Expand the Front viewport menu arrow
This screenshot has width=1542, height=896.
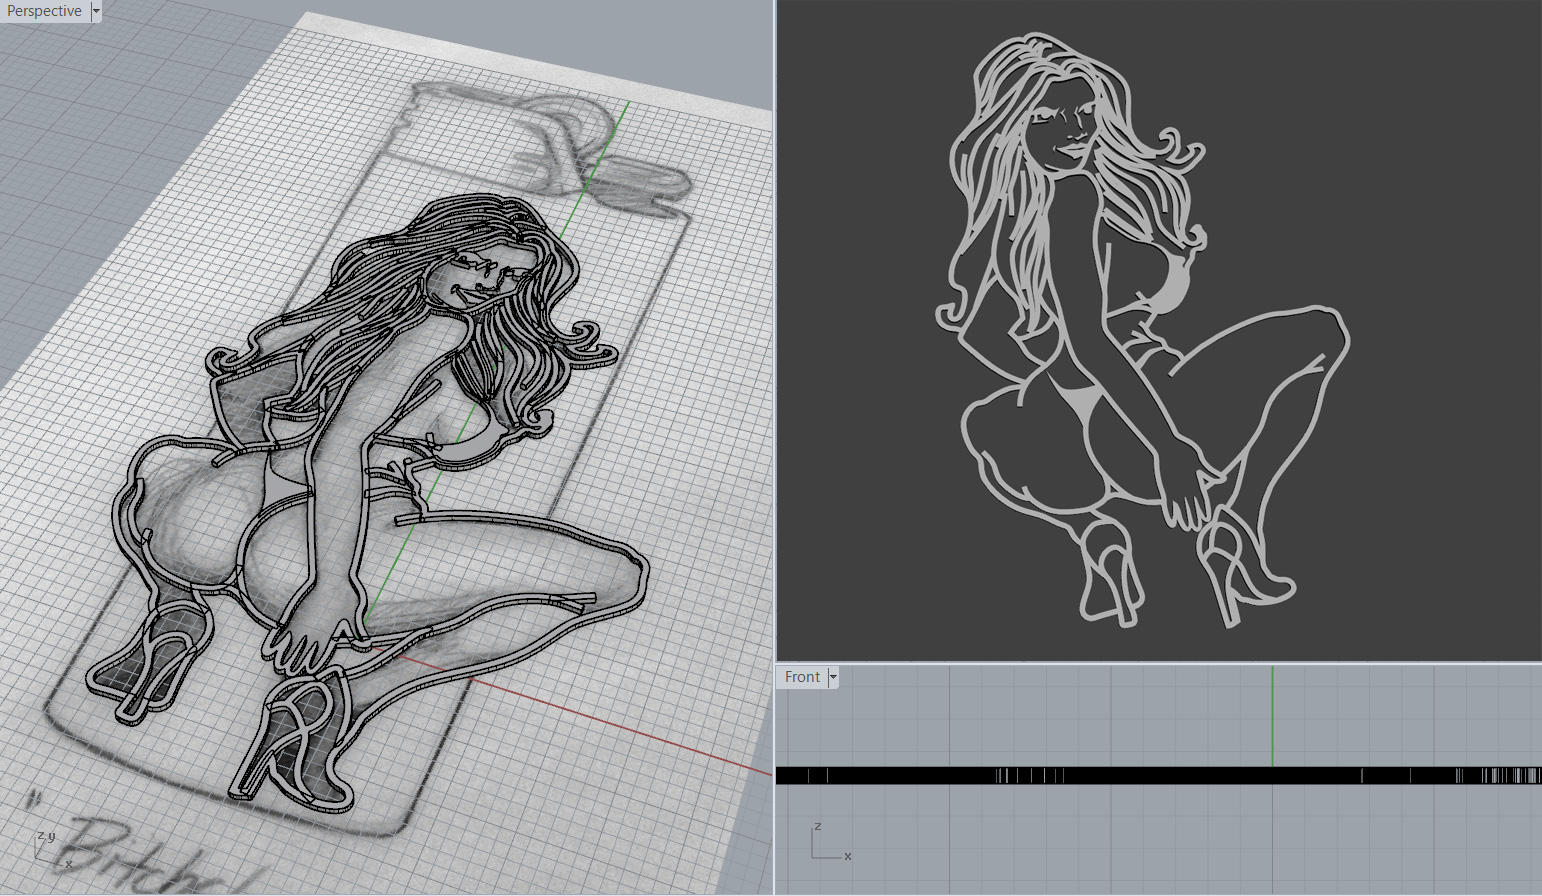[x=833, y=677]
